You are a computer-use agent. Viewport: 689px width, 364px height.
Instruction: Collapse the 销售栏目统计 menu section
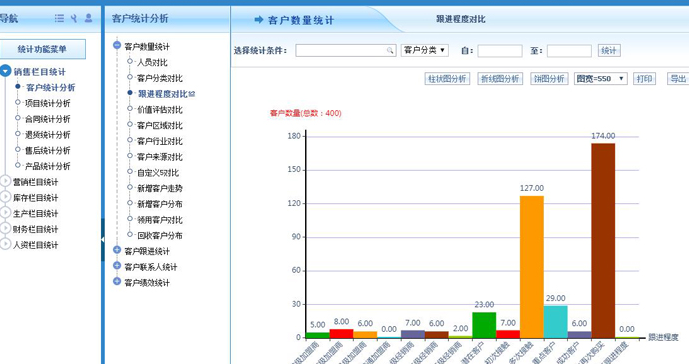point(5,71)
